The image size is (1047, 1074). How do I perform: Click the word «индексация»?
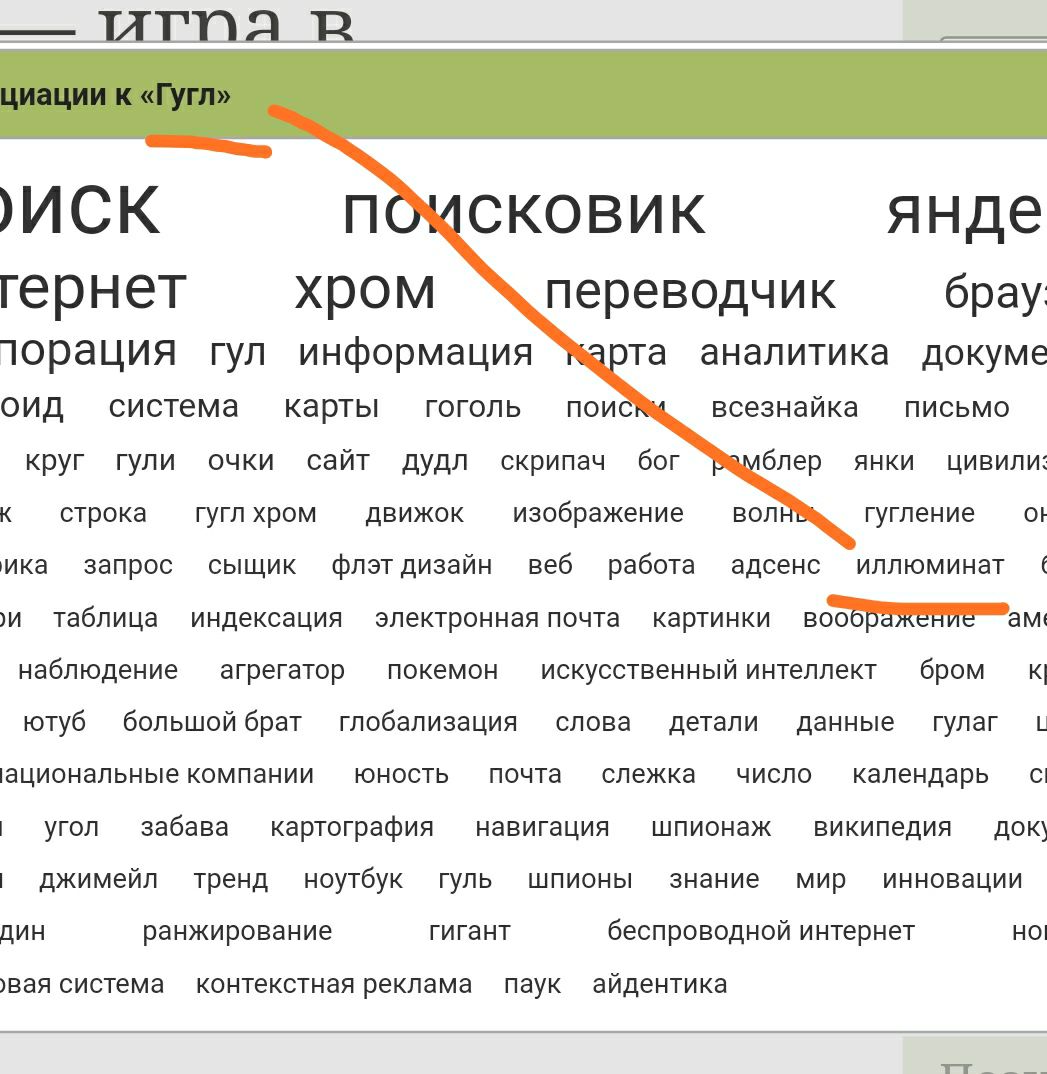pos(267,619)
